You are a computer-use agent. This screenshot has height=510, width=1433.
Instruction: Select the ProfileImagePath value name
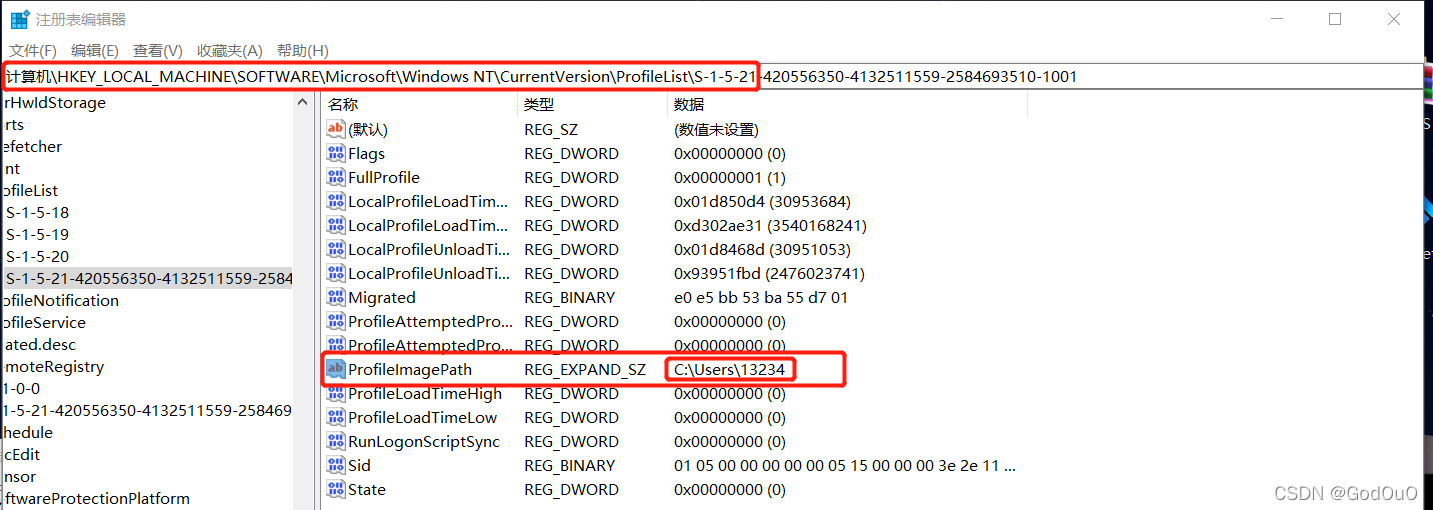coord(410,369)
